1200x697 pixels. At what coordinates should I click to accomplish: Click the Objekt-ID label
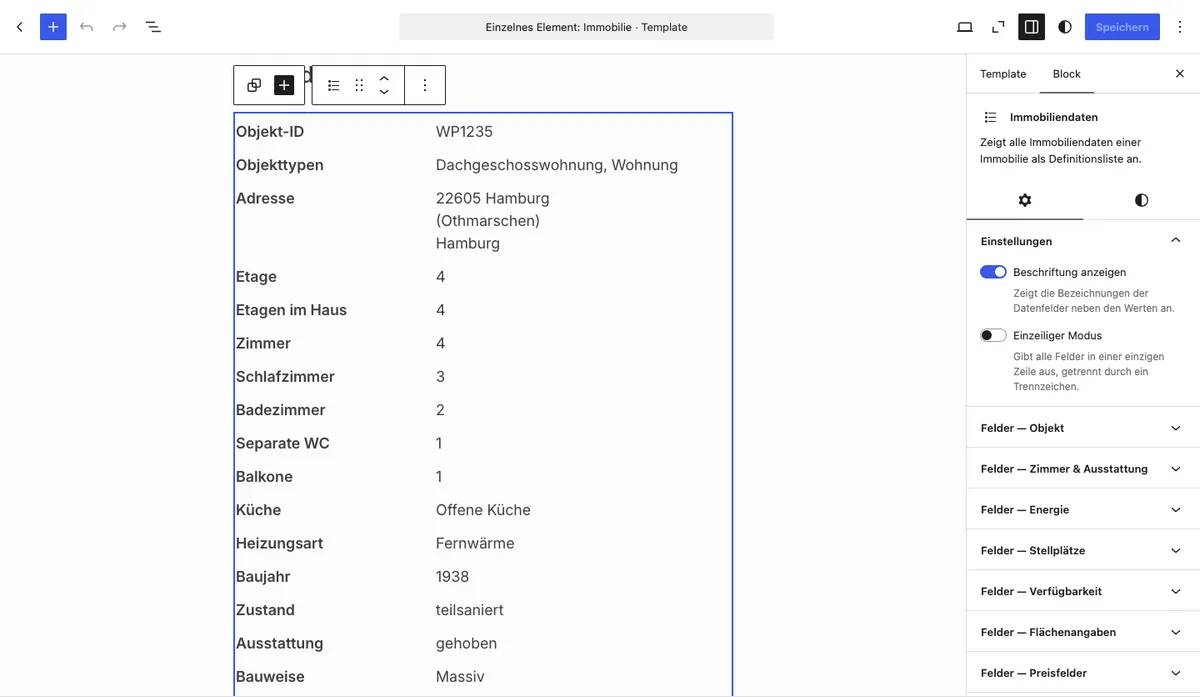pos(270,132)
